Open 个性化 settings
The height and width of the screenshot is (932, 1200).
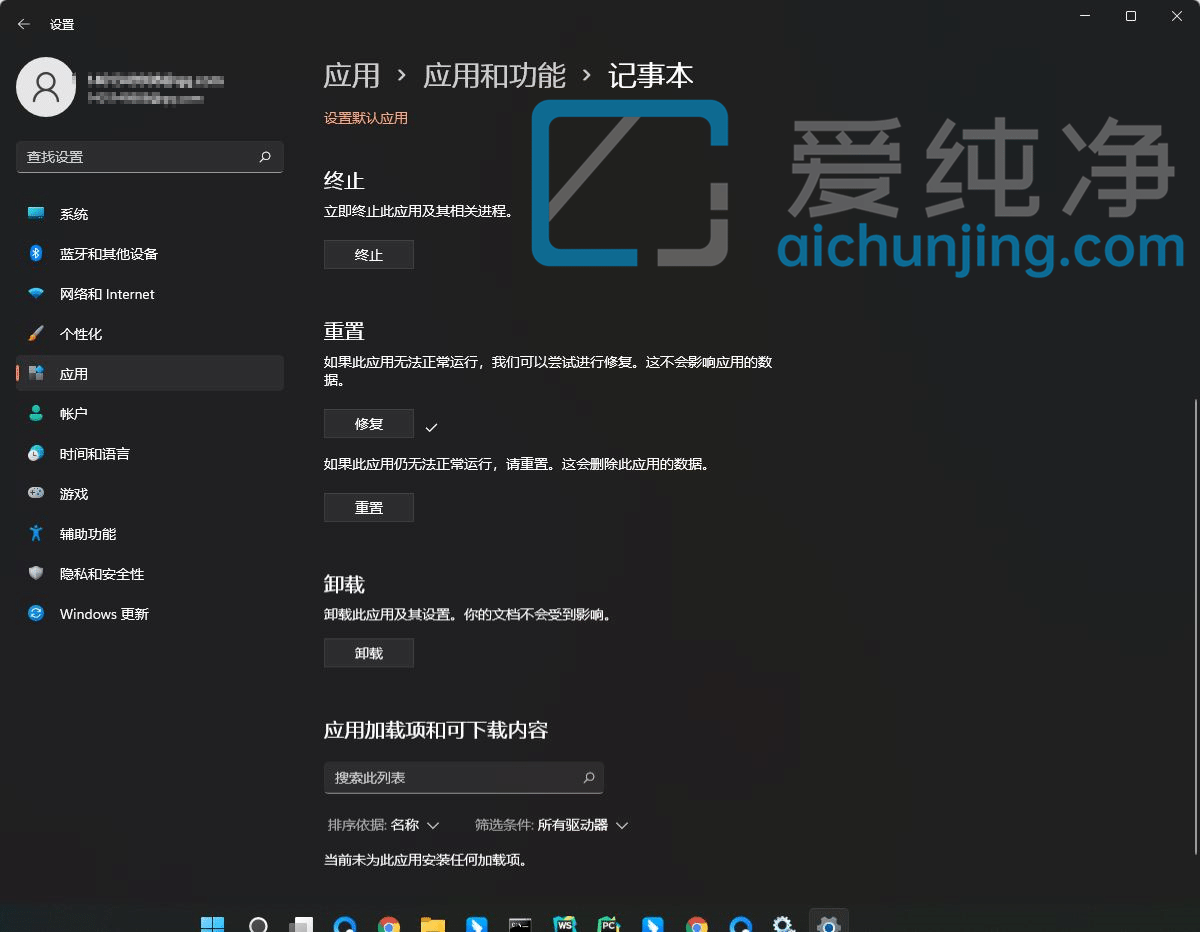pyautogui.click(x=85, y=333)
